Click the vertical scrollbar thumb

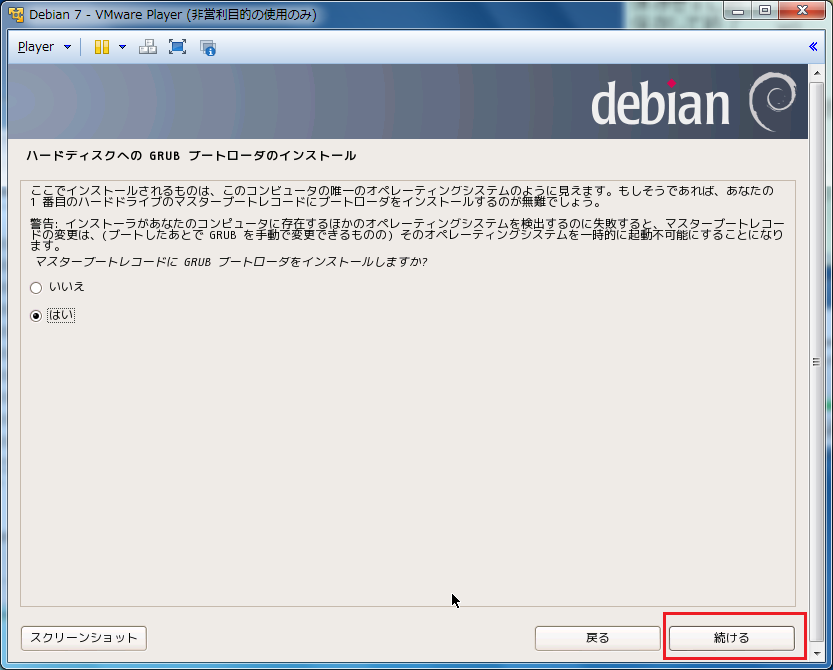point(816,361)
